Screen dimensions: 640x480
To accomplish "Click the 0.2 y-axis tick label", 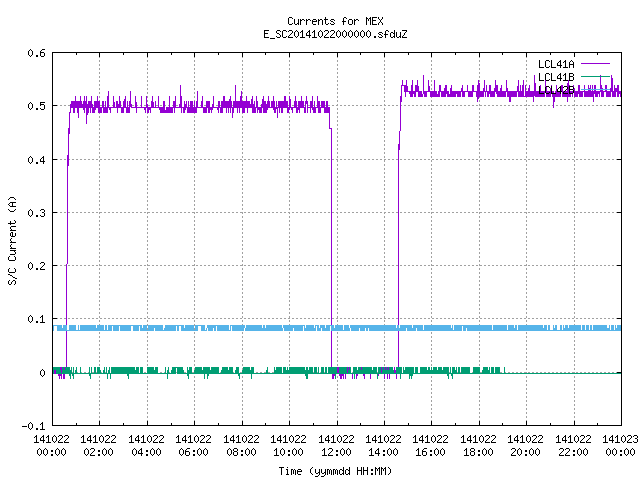I will pos(36,266).
